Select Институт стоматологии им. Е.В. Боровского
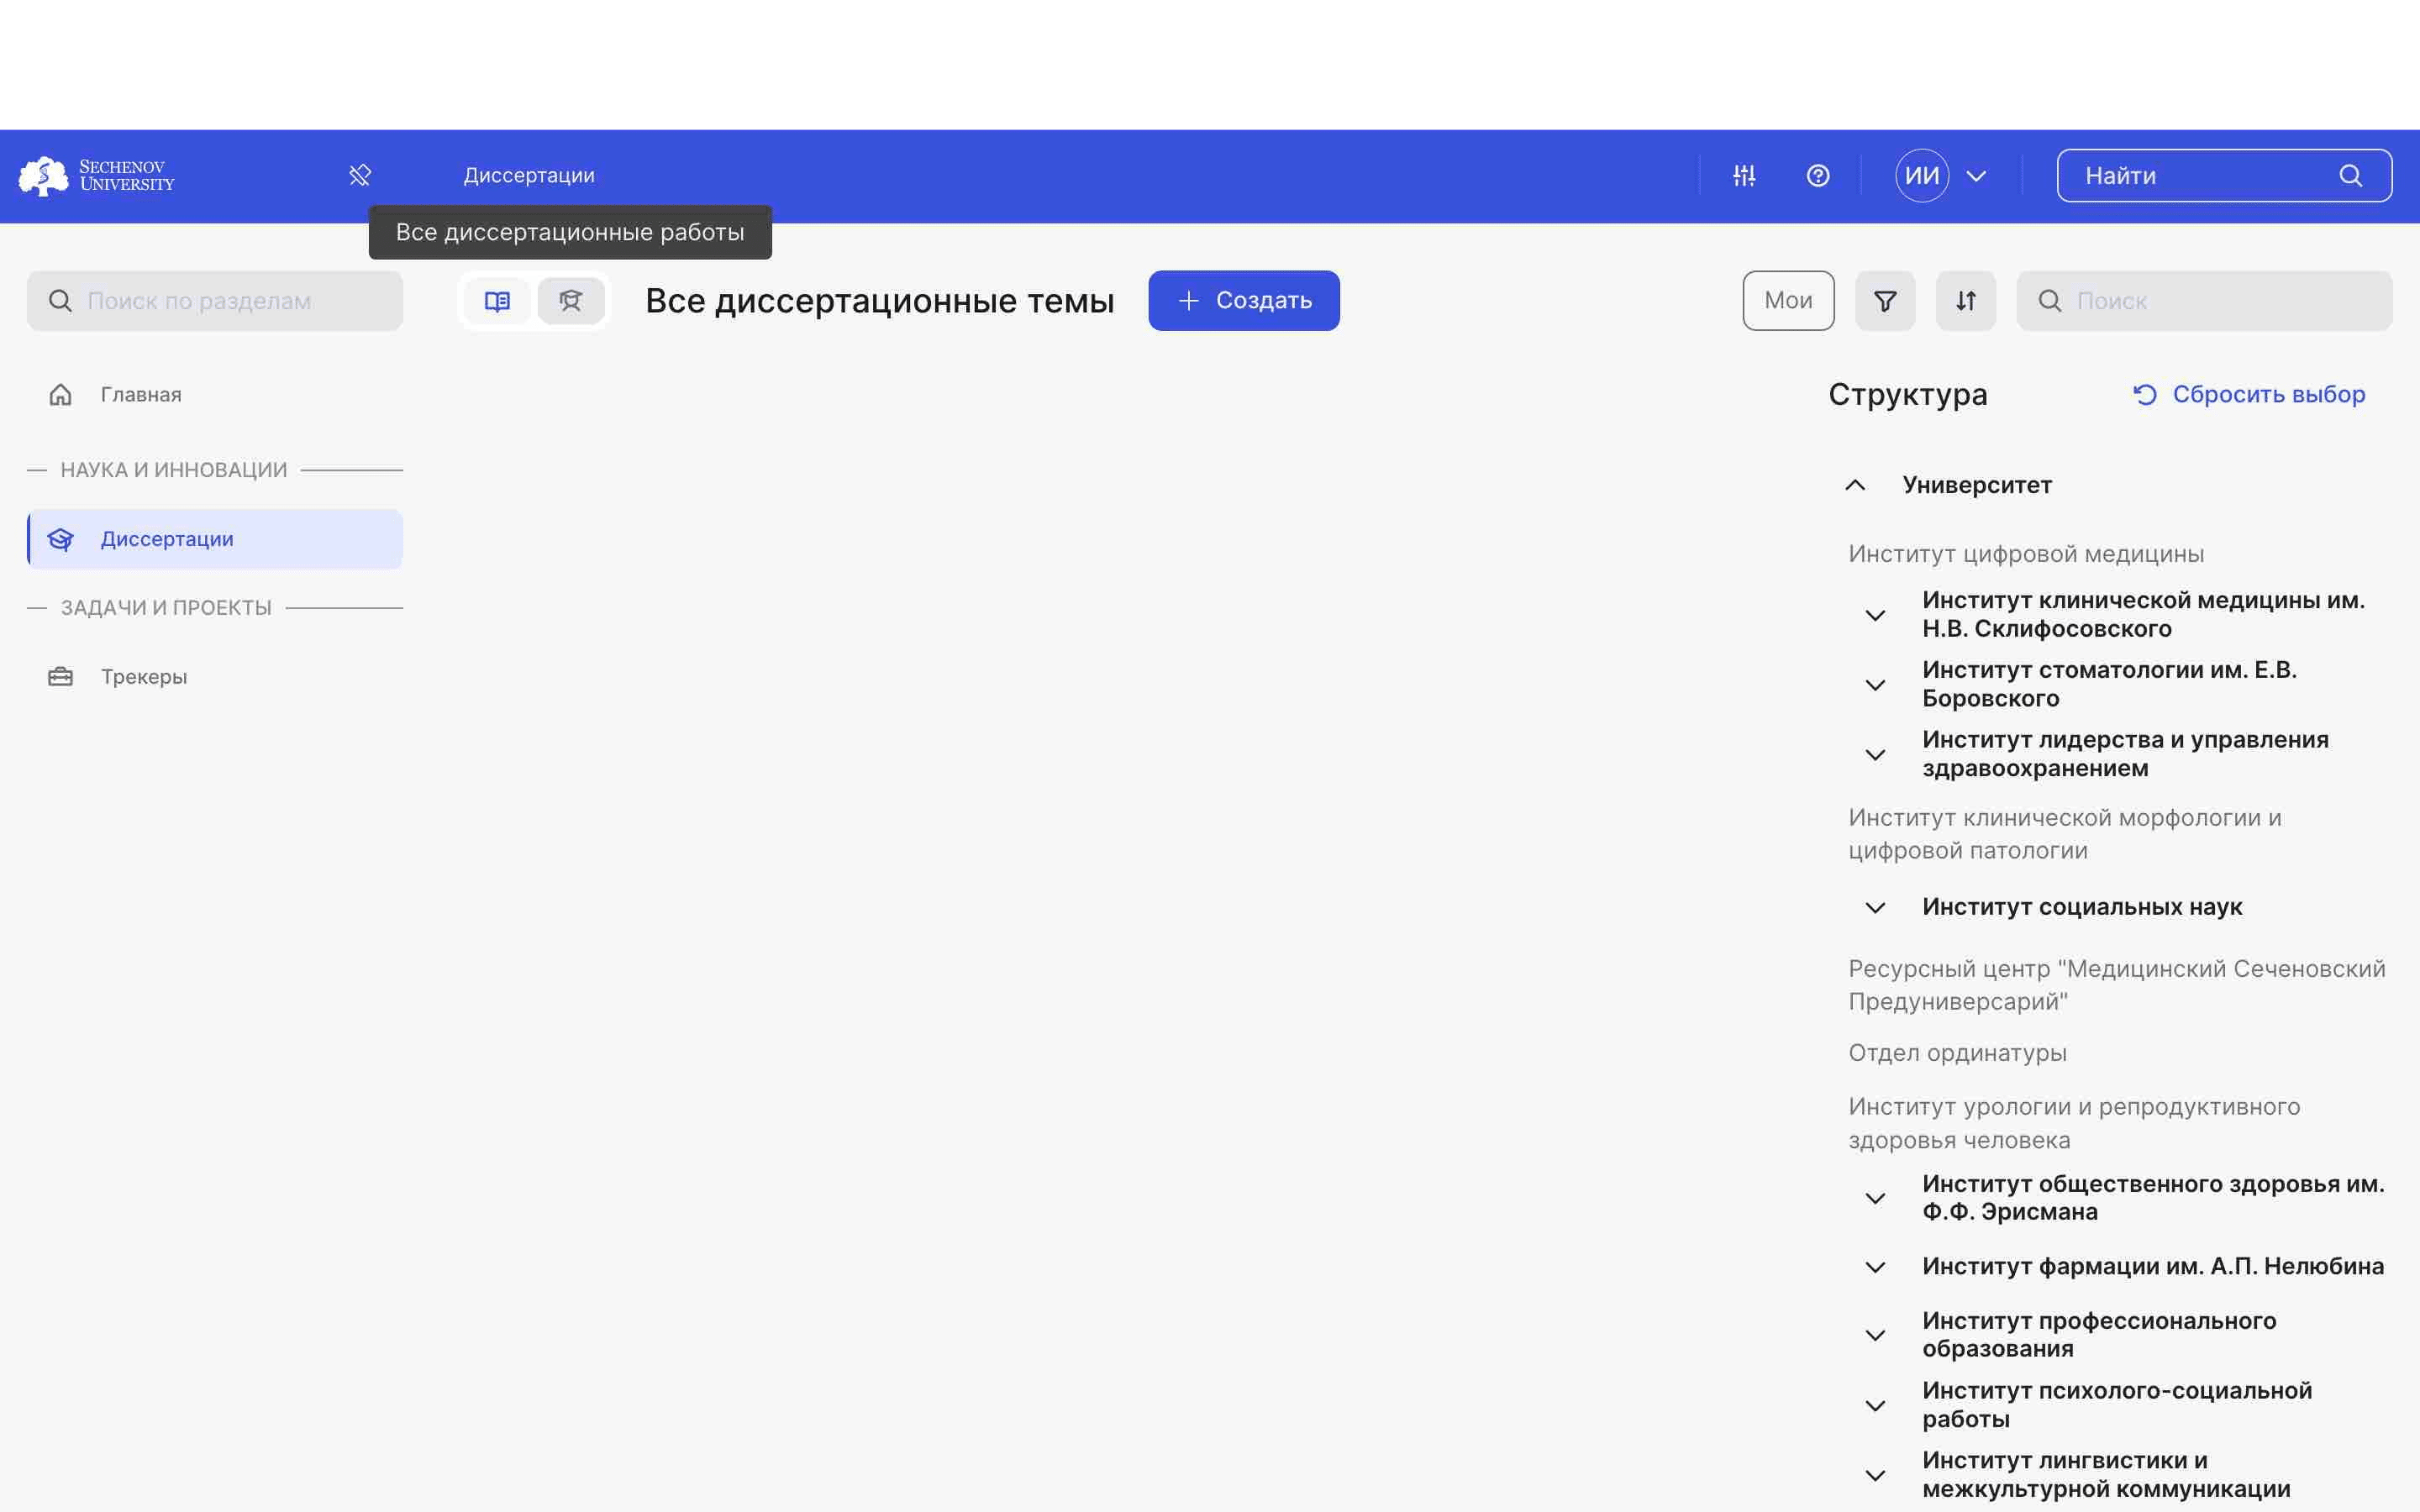The height and width of the screenshot is (1512, 2420). (2109, 684)
